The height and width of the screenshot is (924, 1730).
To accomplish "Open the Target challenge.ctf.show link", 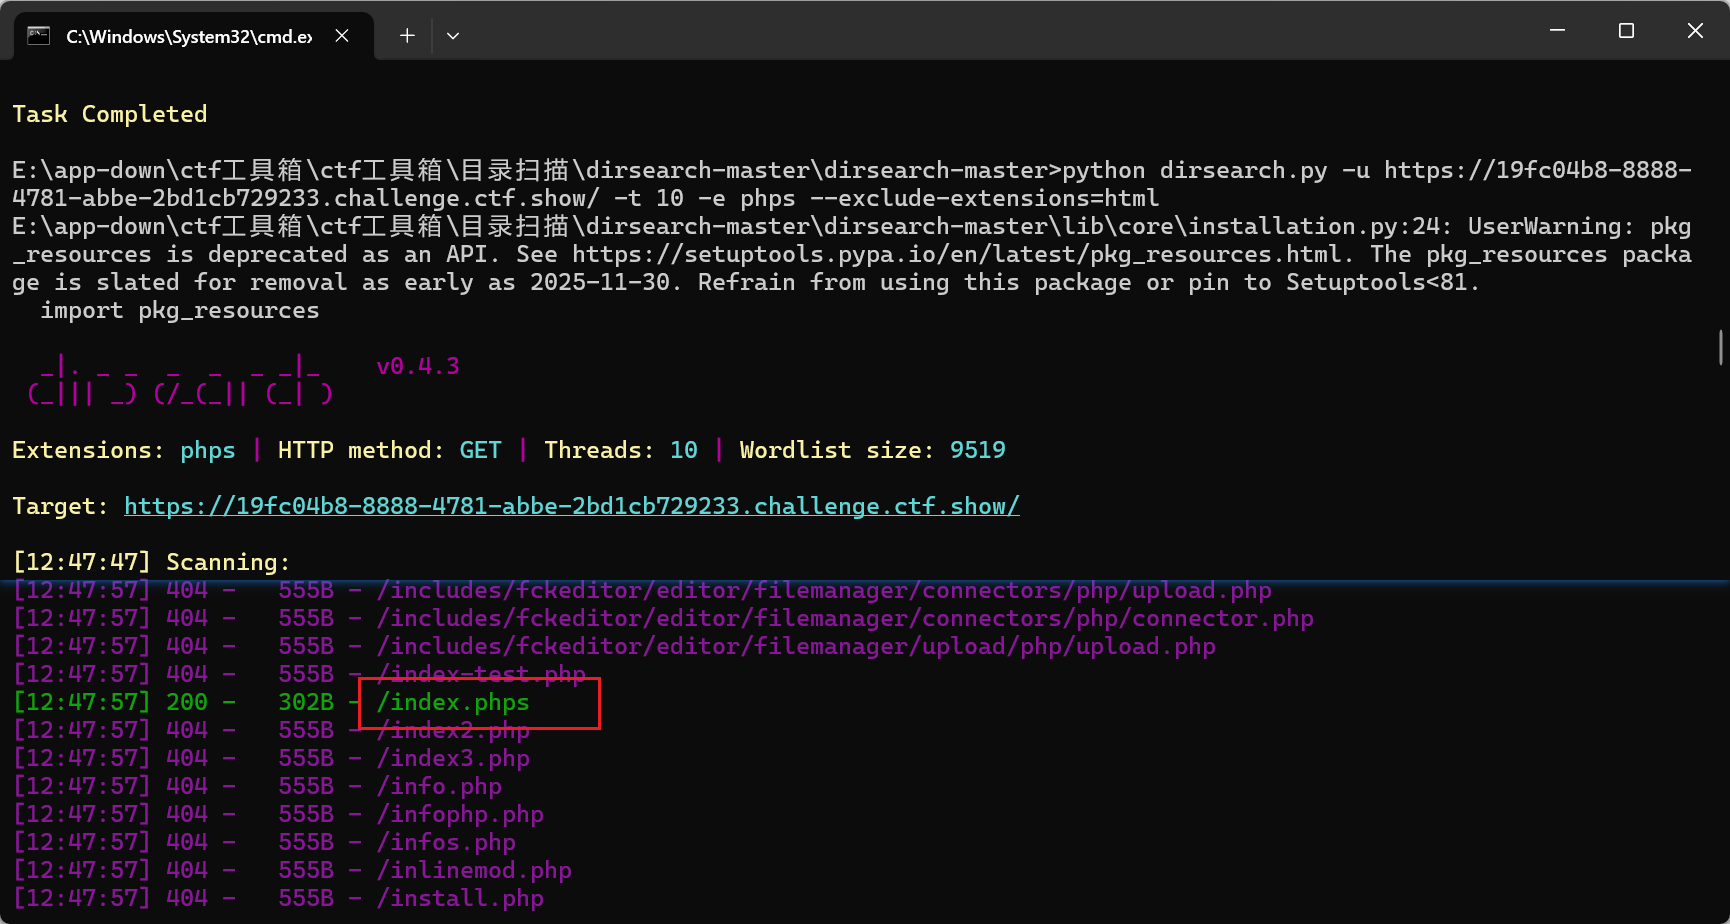I will coord(571,506).
